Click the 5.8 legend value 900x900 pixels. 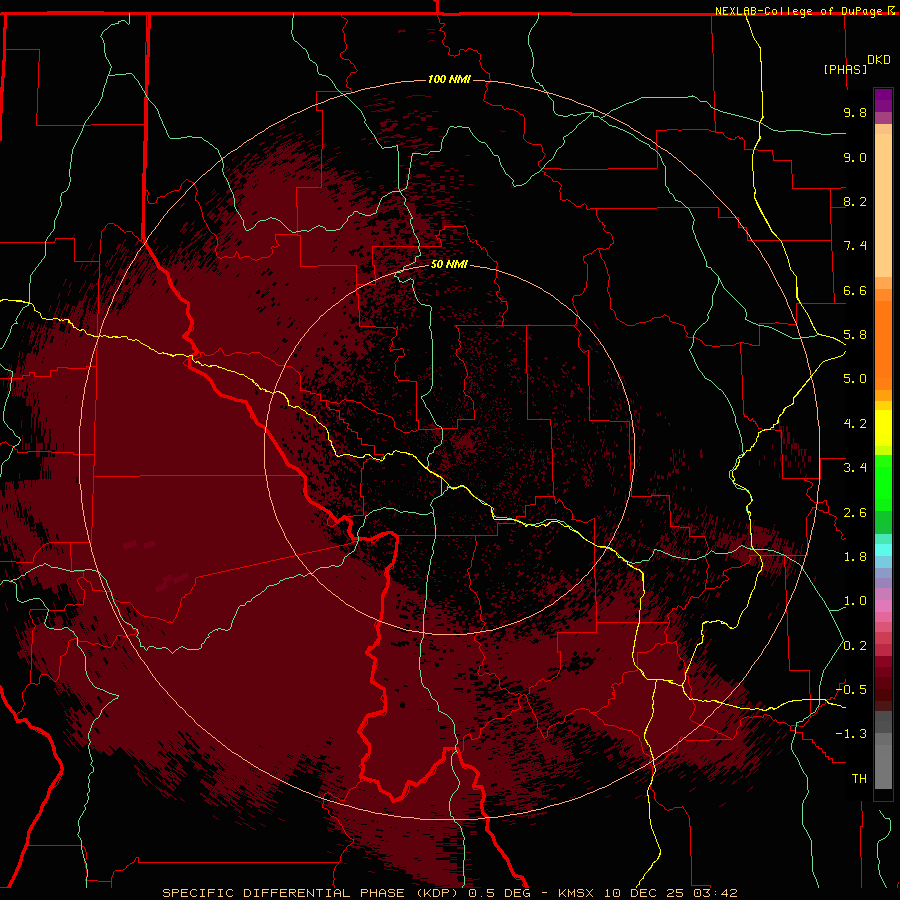click(x=855, y=335)
